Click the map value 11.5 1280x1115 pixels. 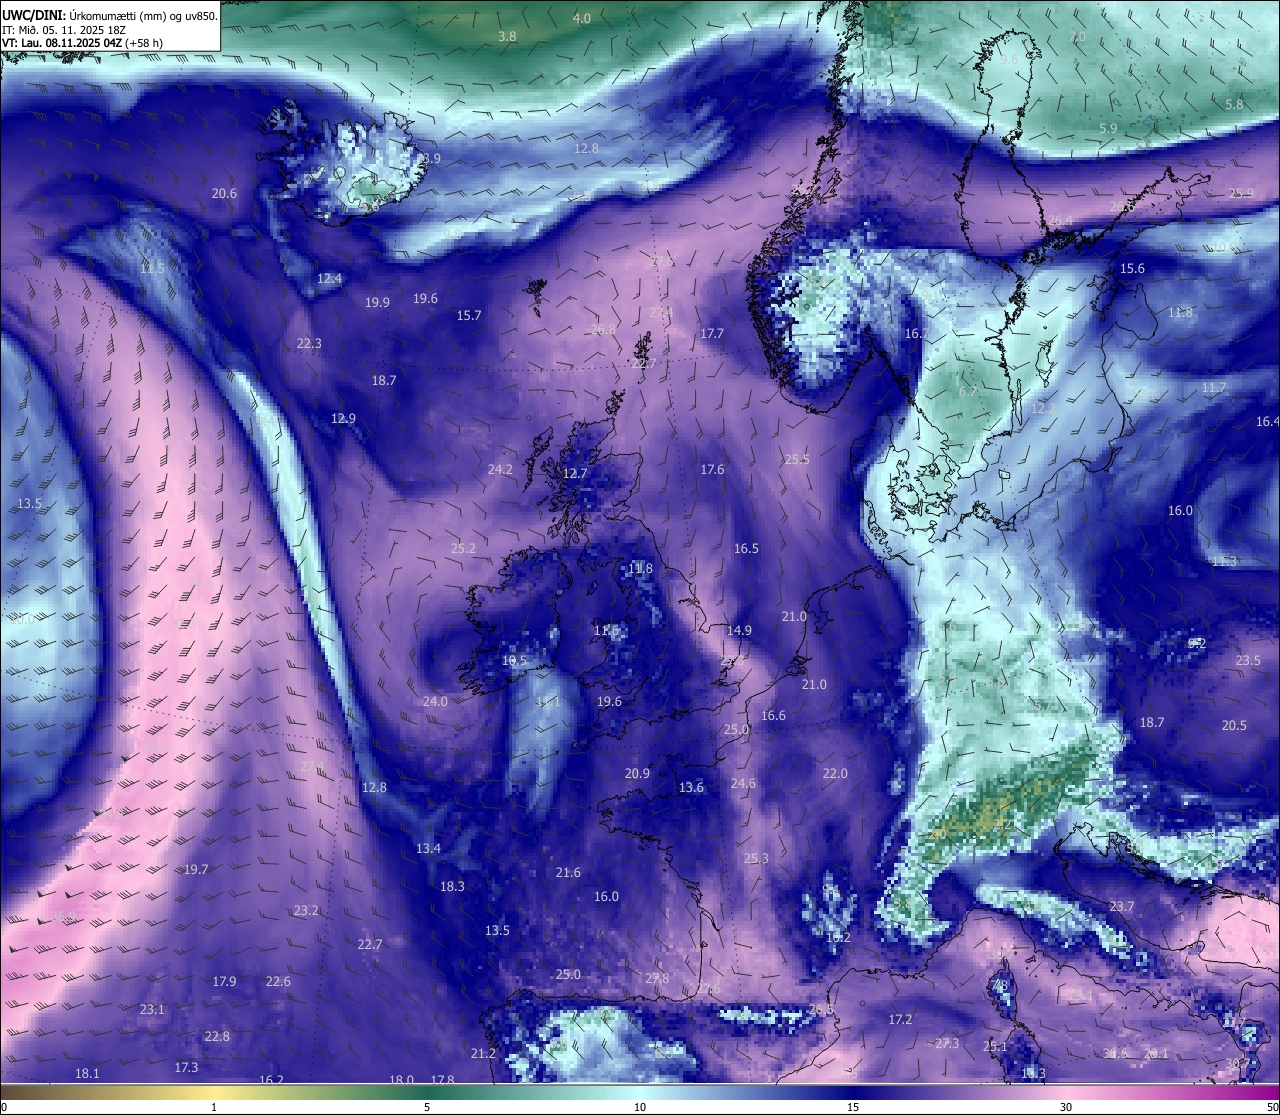click(152, 269)
